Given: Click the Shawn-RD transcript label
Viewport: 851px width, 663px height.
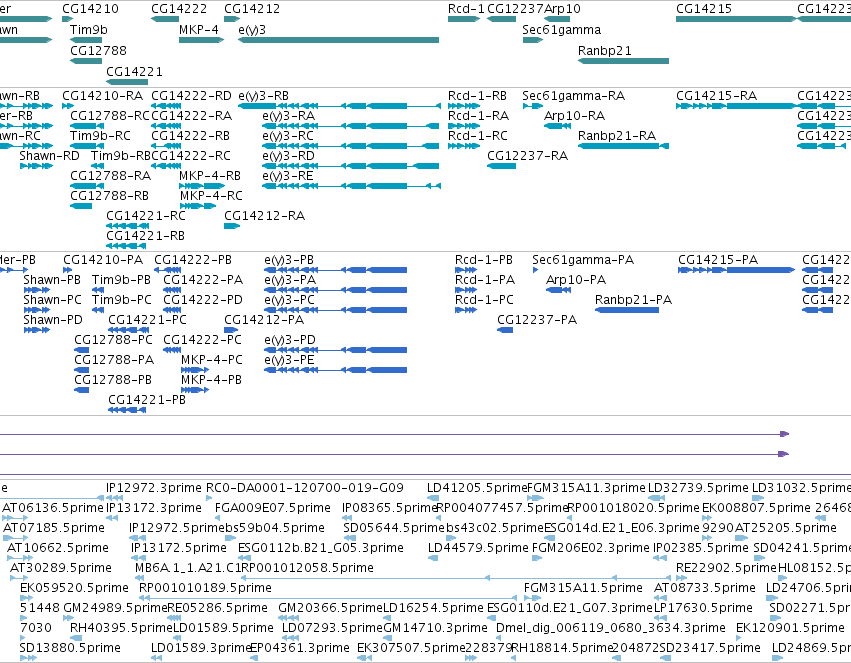Looking at the screenshot, I should pyautogui.click(x=49, y=156).
